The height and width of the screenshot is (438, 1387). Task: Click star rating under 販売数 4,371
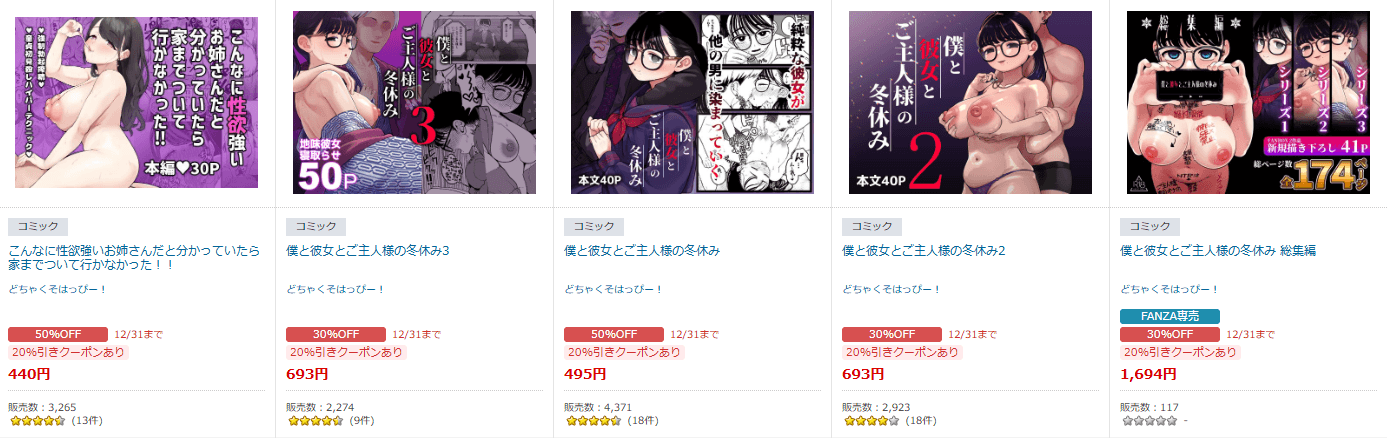592,421
